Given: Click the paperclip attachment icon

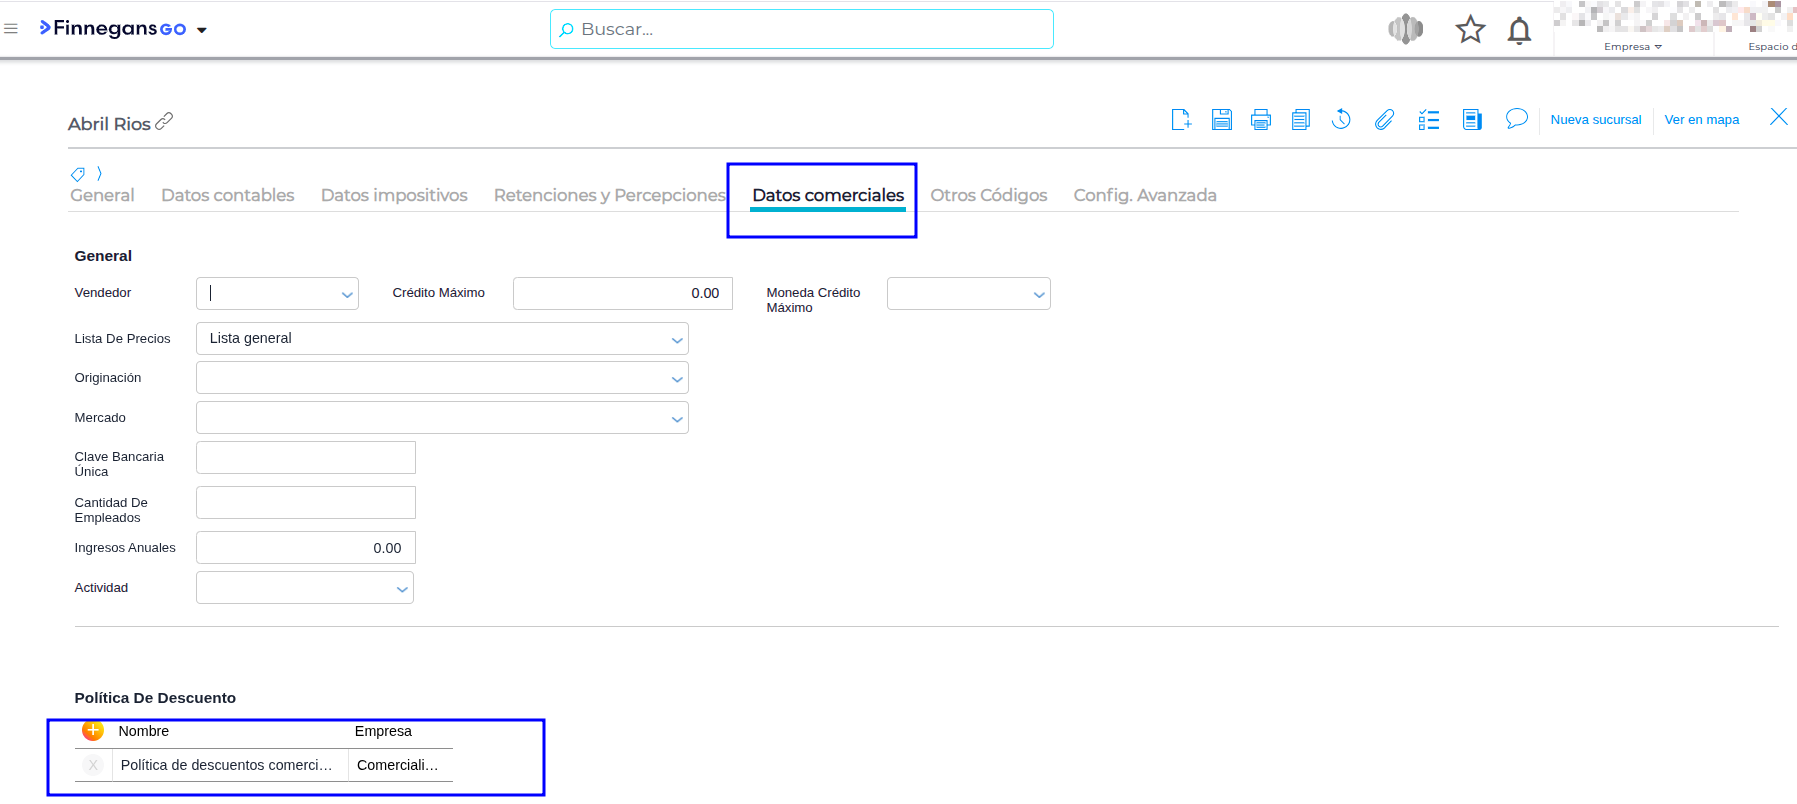Looking at the screenshot, I should pos(1384,120).
